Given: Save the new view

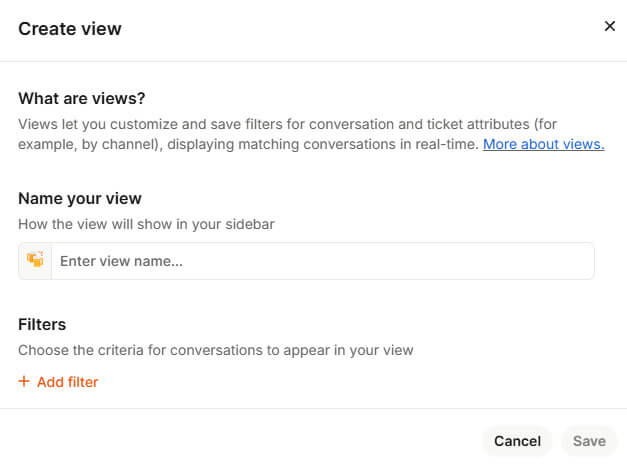Looking at the screenshot, I should tap(589, 441).
